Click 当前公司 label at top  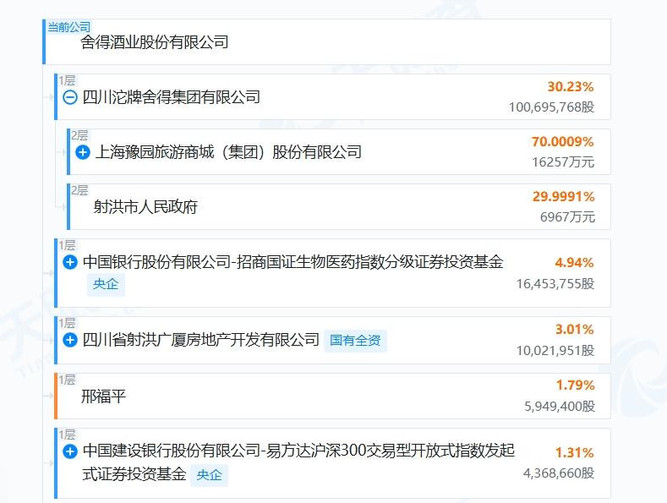69,27
